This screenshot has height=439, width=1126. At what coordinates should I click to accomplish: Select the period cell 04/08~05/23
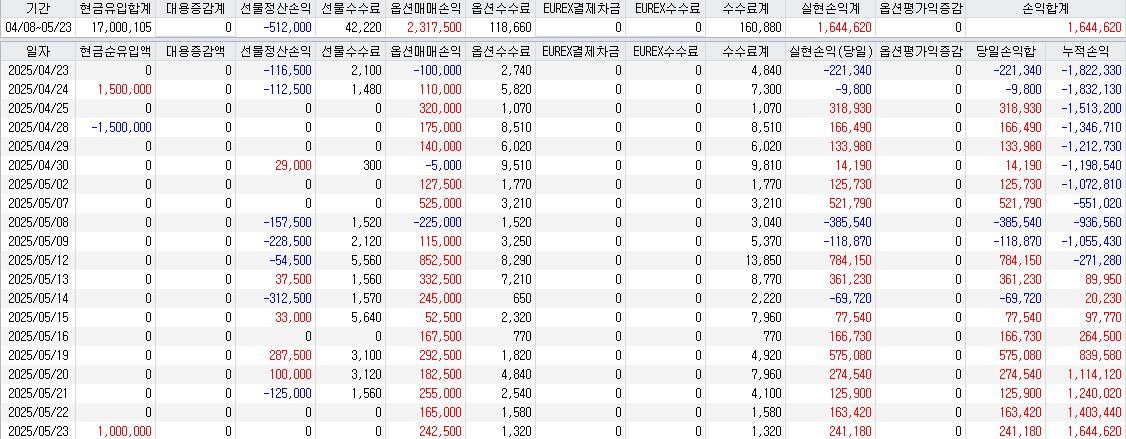click(37, 27)
